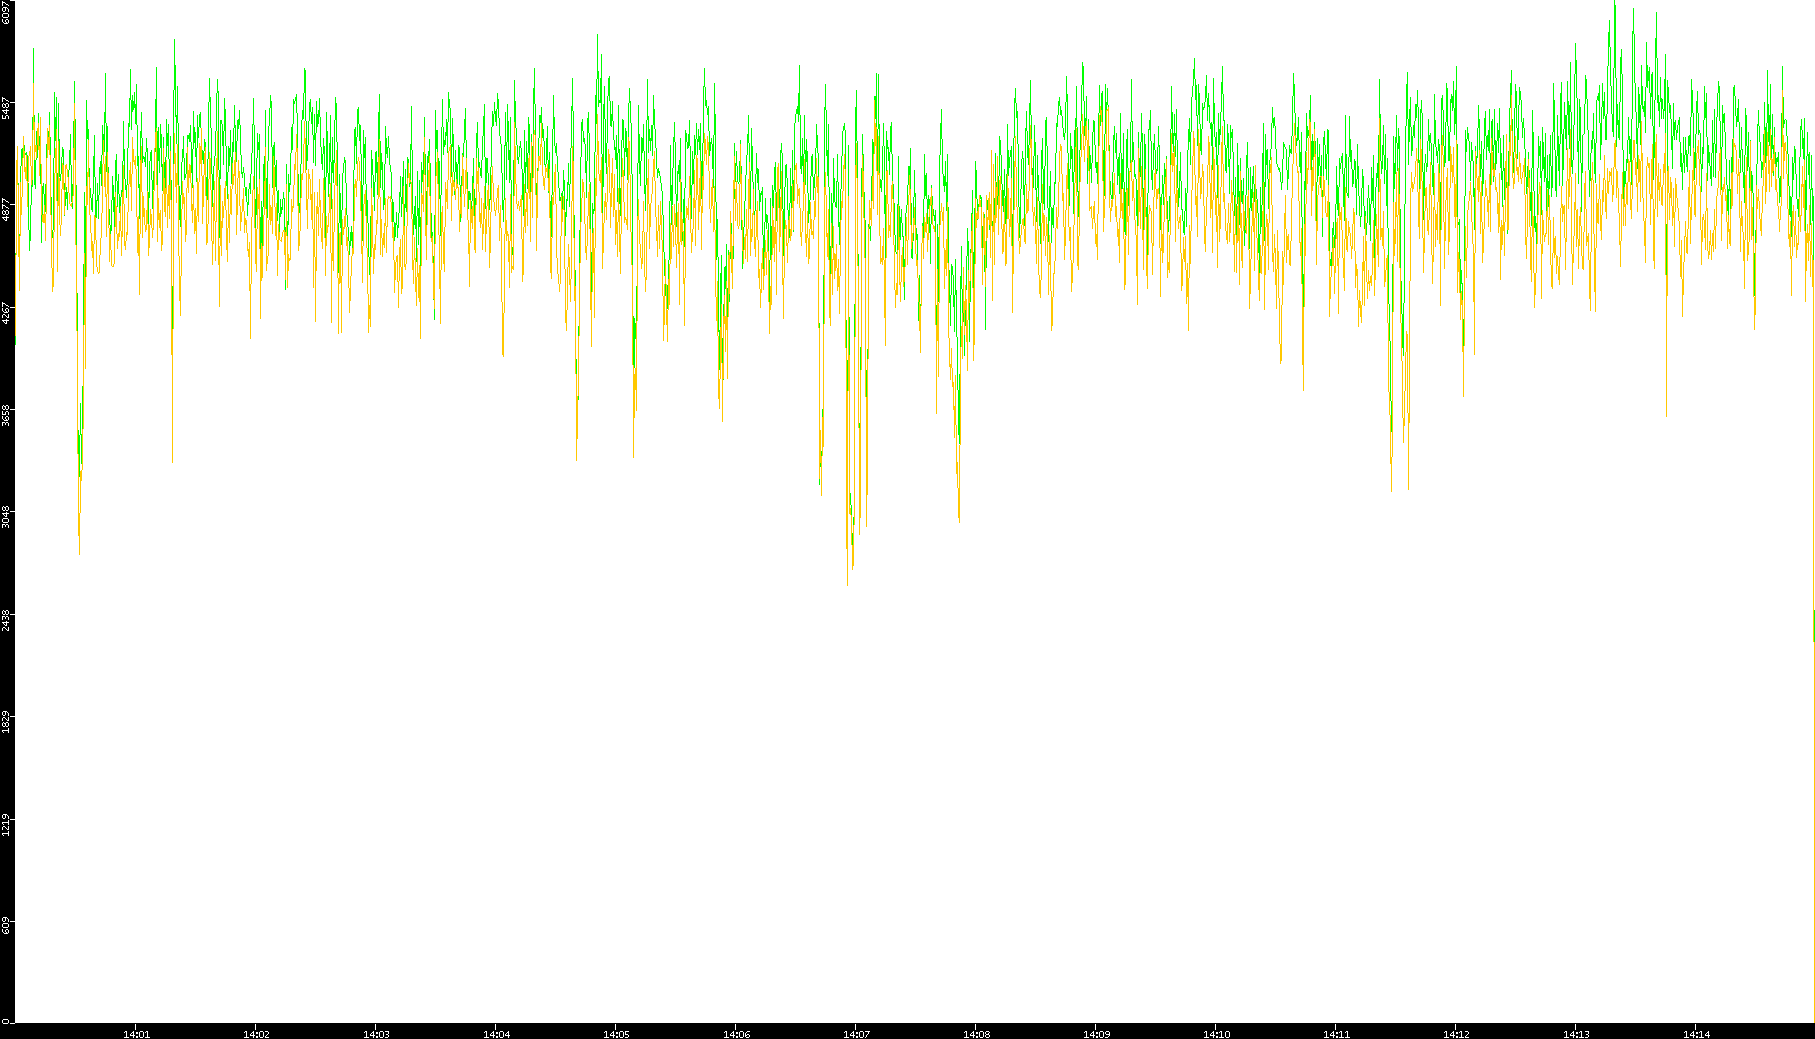Click the 4877 value axis label
Image resolution: width=1815 pixels, height=1039 pixels.
pos(6,210)
